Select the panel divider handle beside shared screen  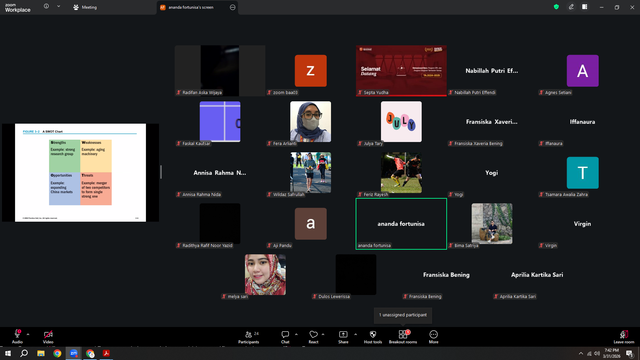coord(161,172)
